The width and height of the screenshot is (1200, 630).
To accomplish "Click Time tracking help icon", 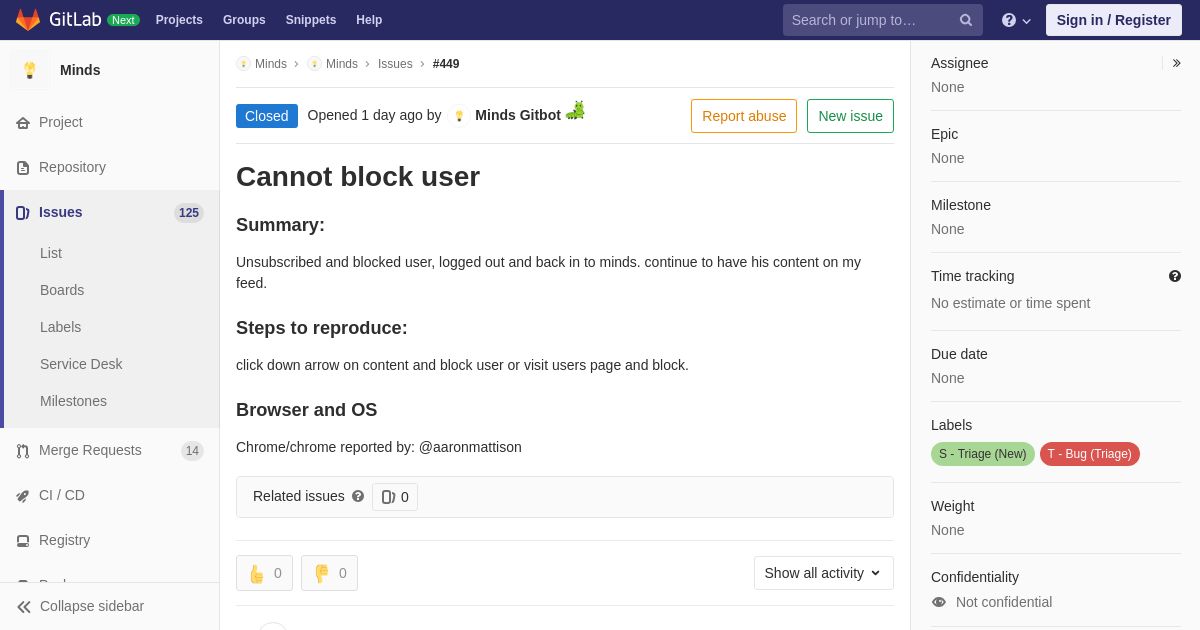I will (x=1175, y=276).
